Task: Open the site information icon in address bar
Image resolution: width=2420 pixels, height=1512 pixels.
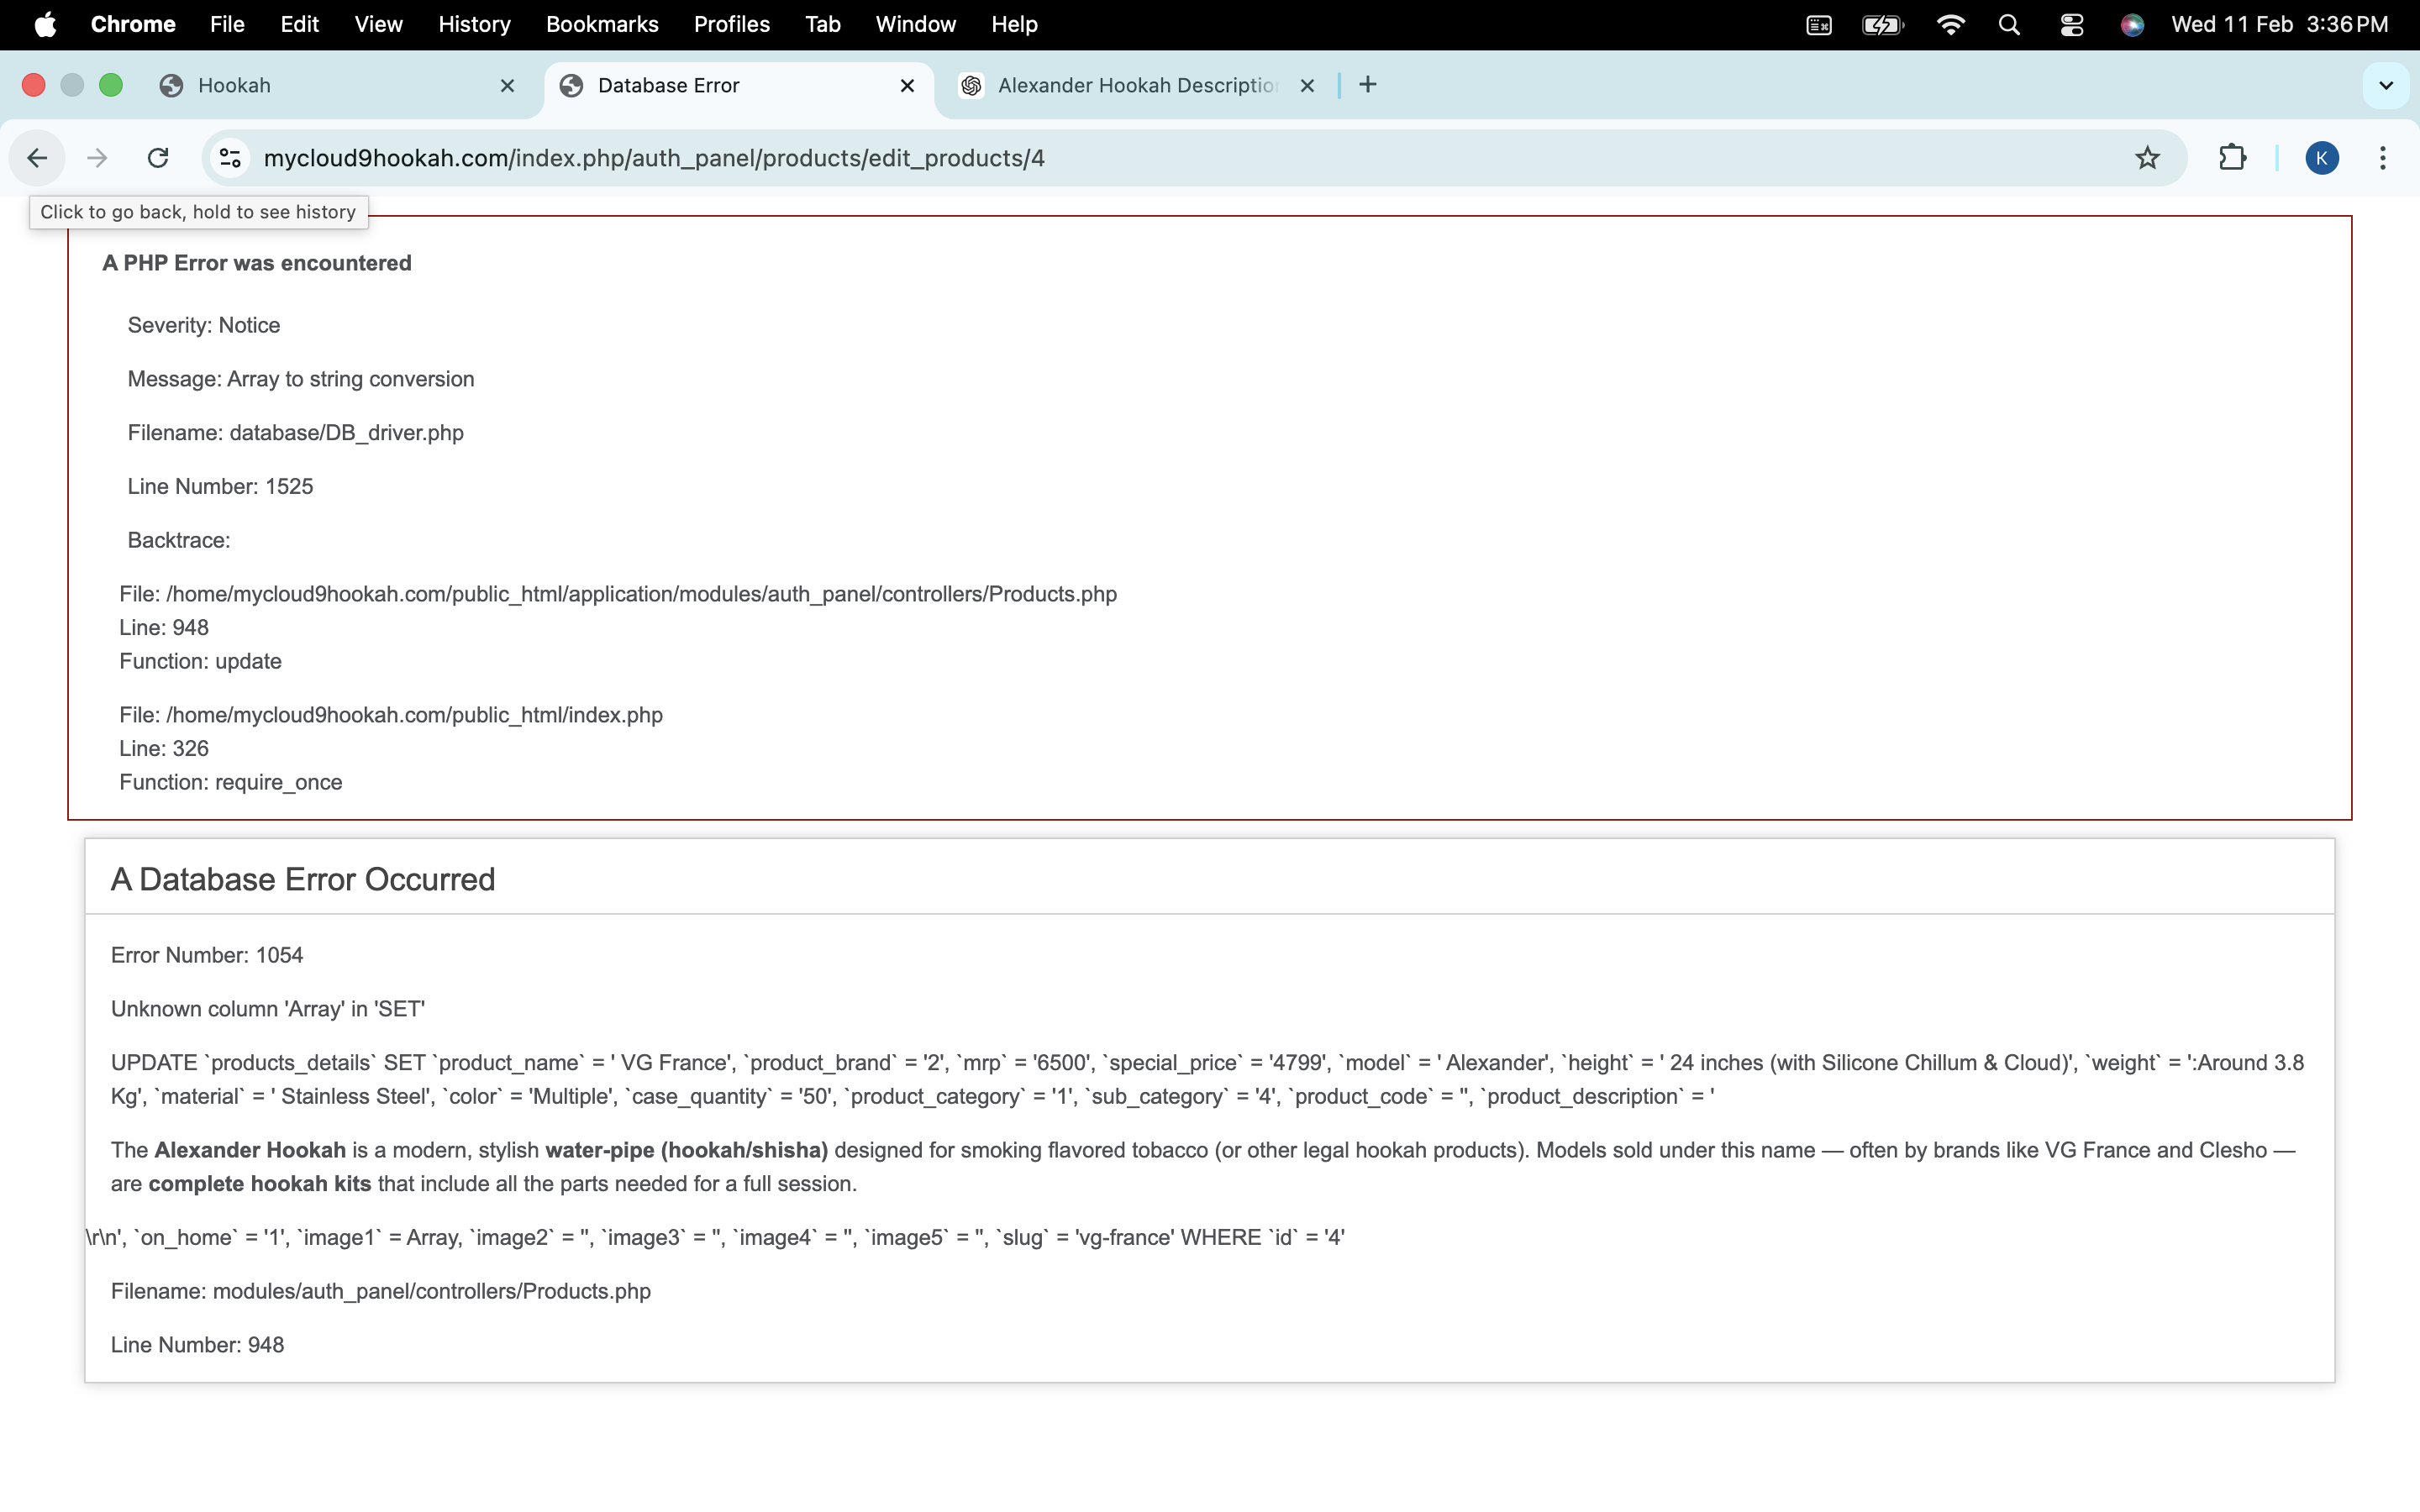Action: [230, 158]
